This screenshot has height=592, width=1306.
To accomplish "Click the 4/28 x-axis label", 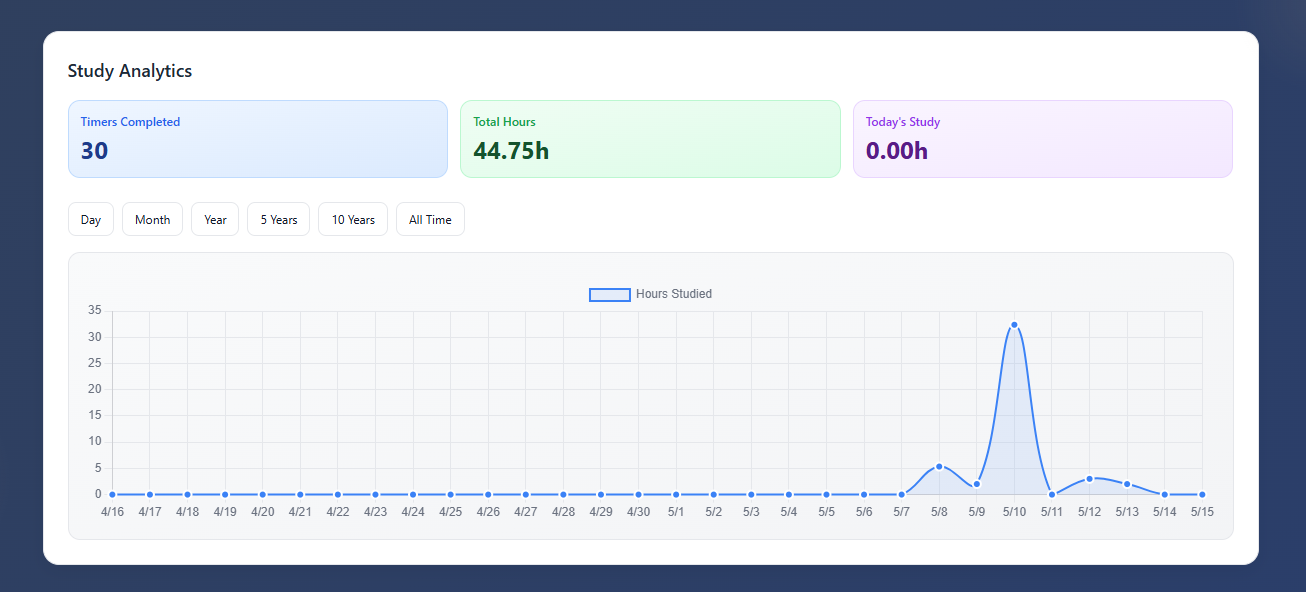I will click(x=563, y=512).
